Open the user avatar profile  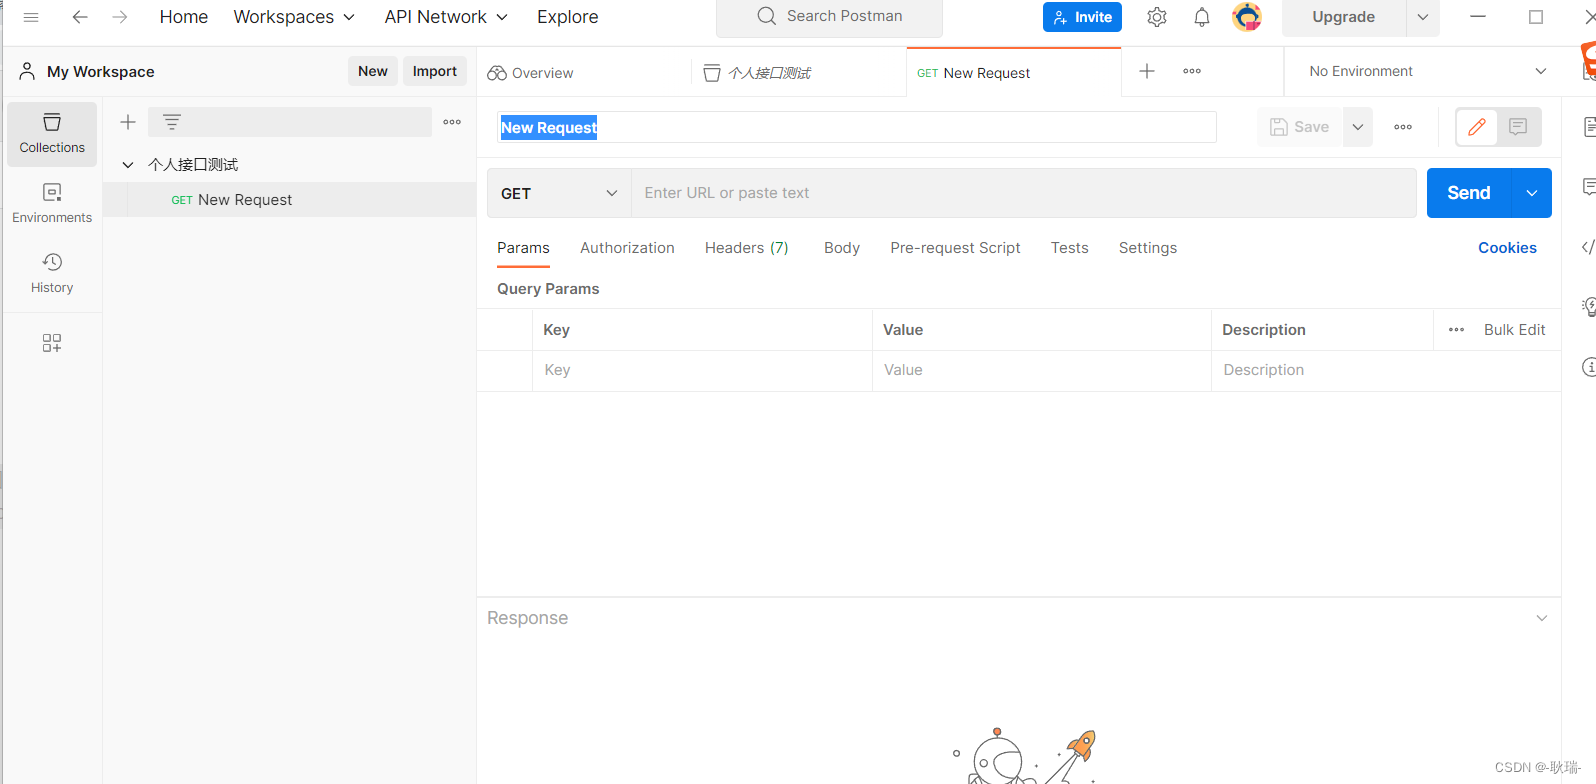[1247, 17]
